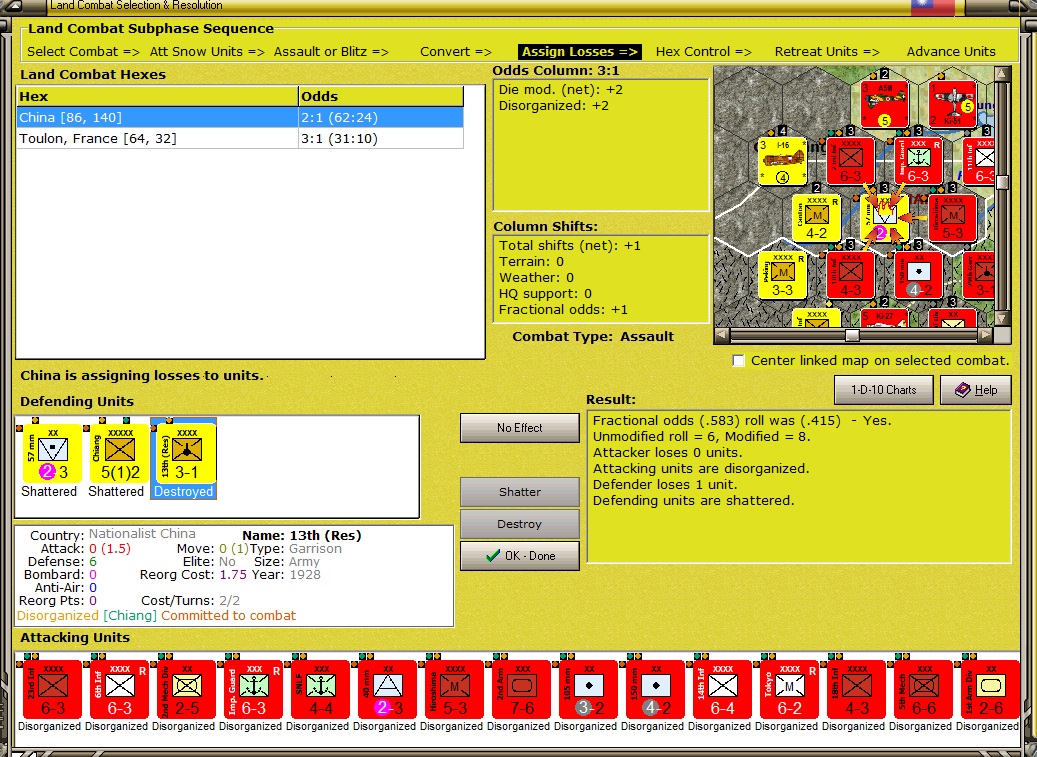Click the Hiroshima 5-3 unit on the map
Image resolution: width=1037 pixels, height=757 pixels.
pyautogui.click(x=953, y=218)
